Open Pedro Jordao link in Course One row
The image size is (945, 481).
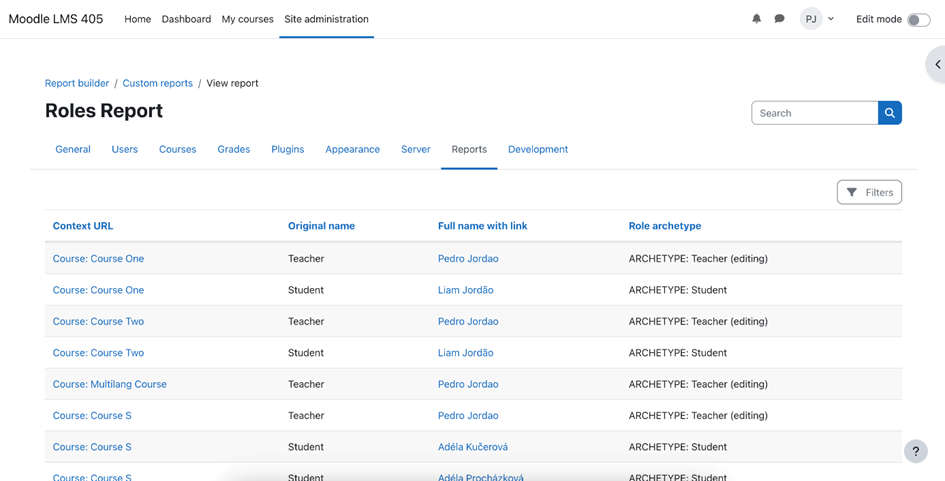click(468, 259)
